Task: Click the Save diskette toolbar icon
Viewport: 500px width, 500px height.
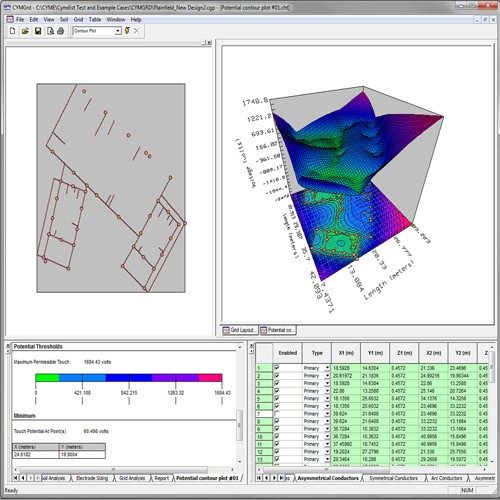Action: pos(38,31)
